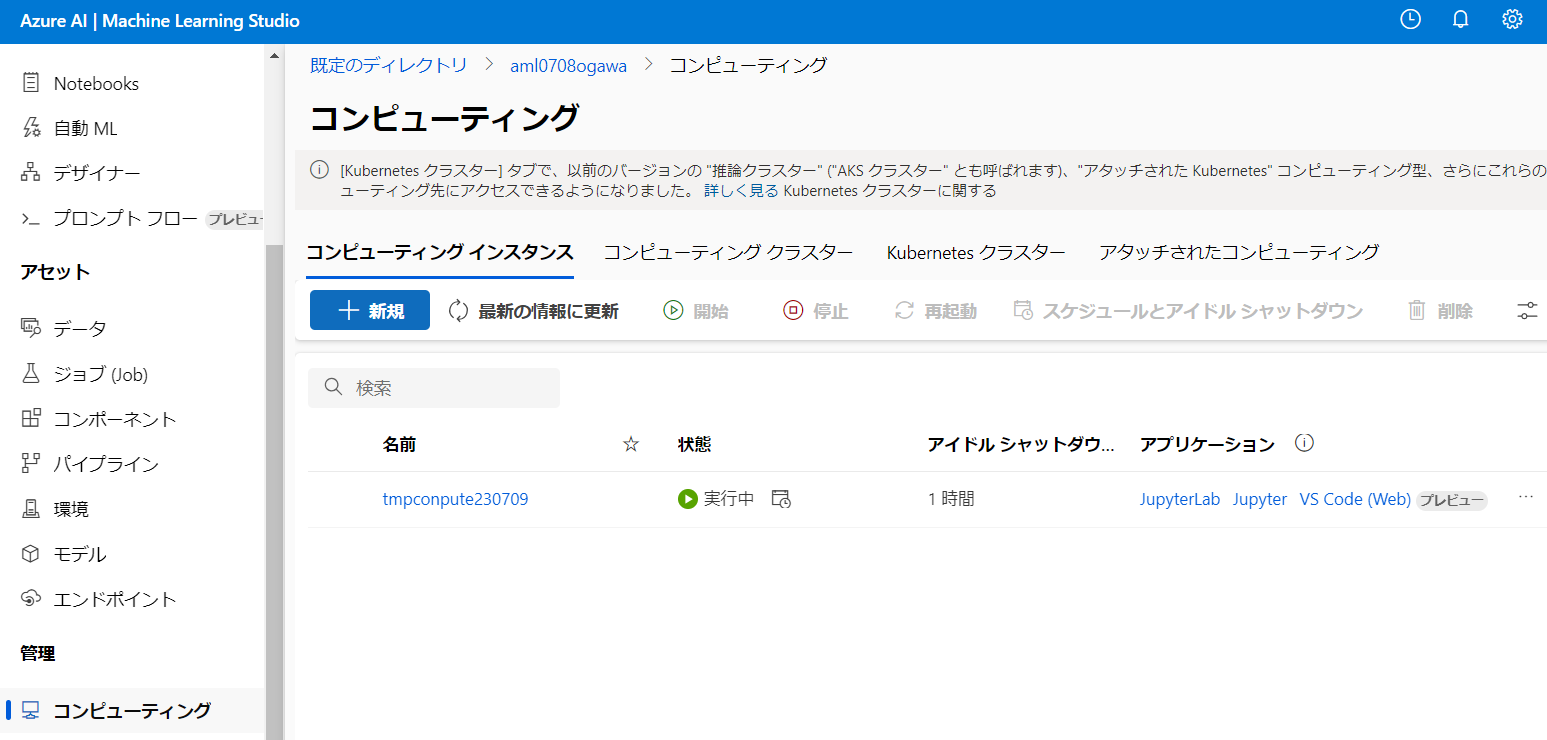Open the notifications bell
This screenshot has width=1547, height=740.
click(x=1460, y=19)
